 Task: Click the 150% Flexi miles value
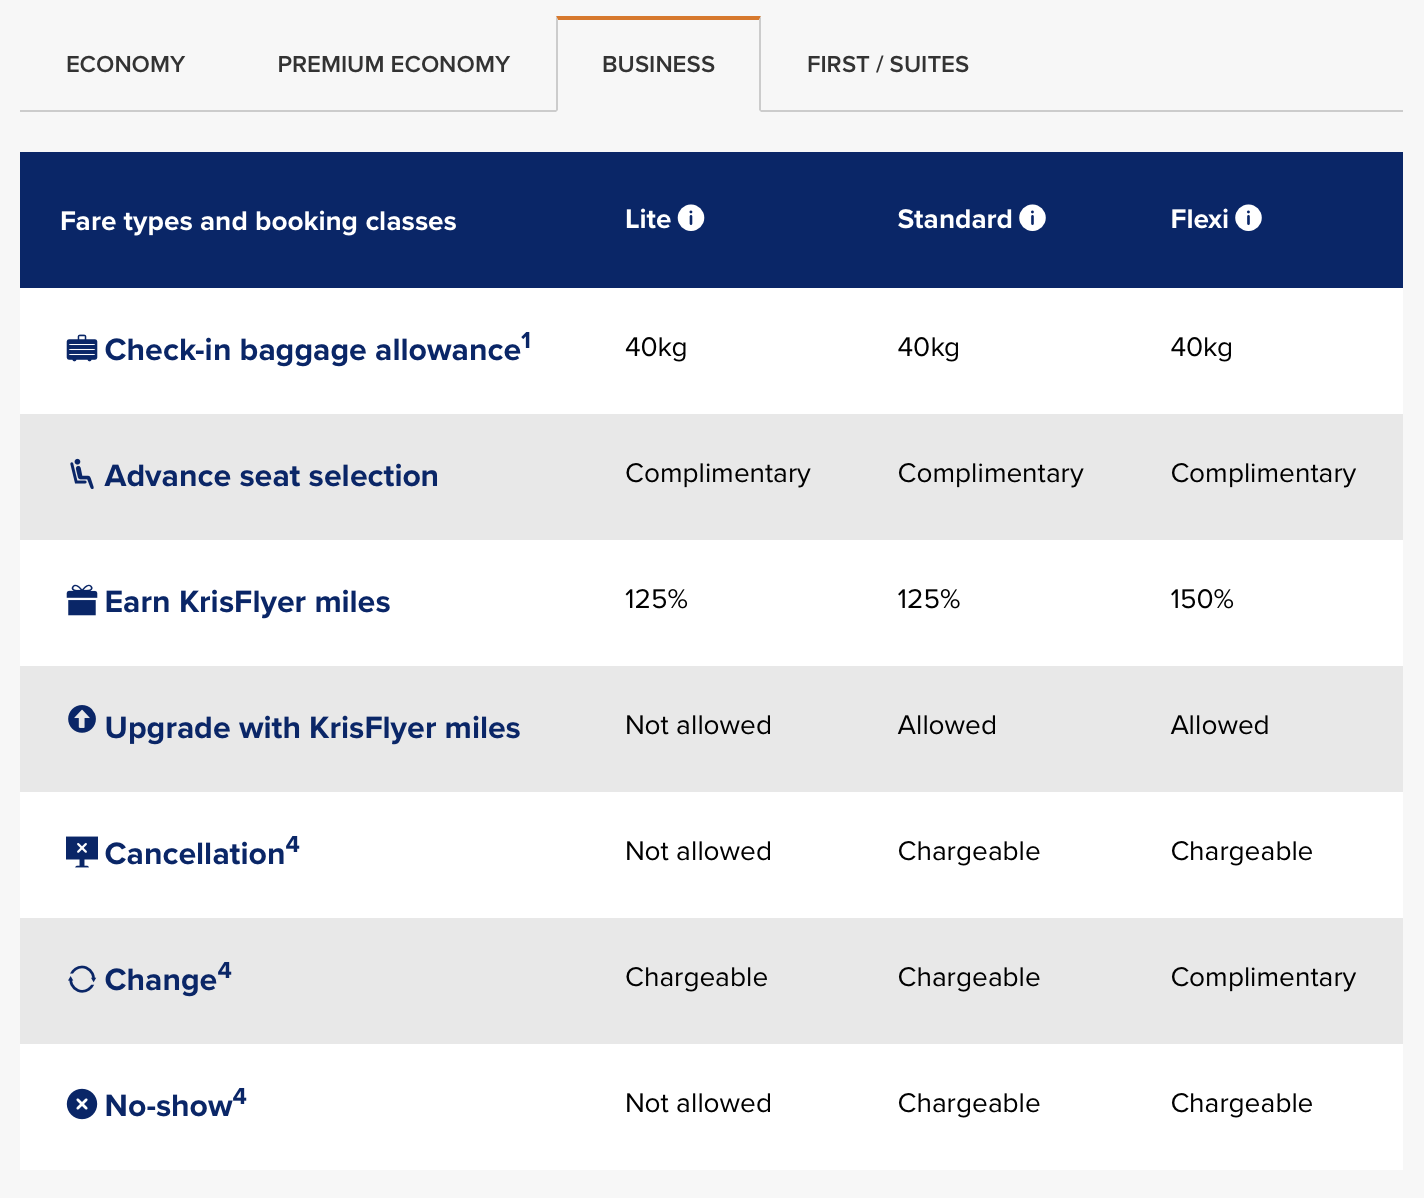click(1202, 600)
